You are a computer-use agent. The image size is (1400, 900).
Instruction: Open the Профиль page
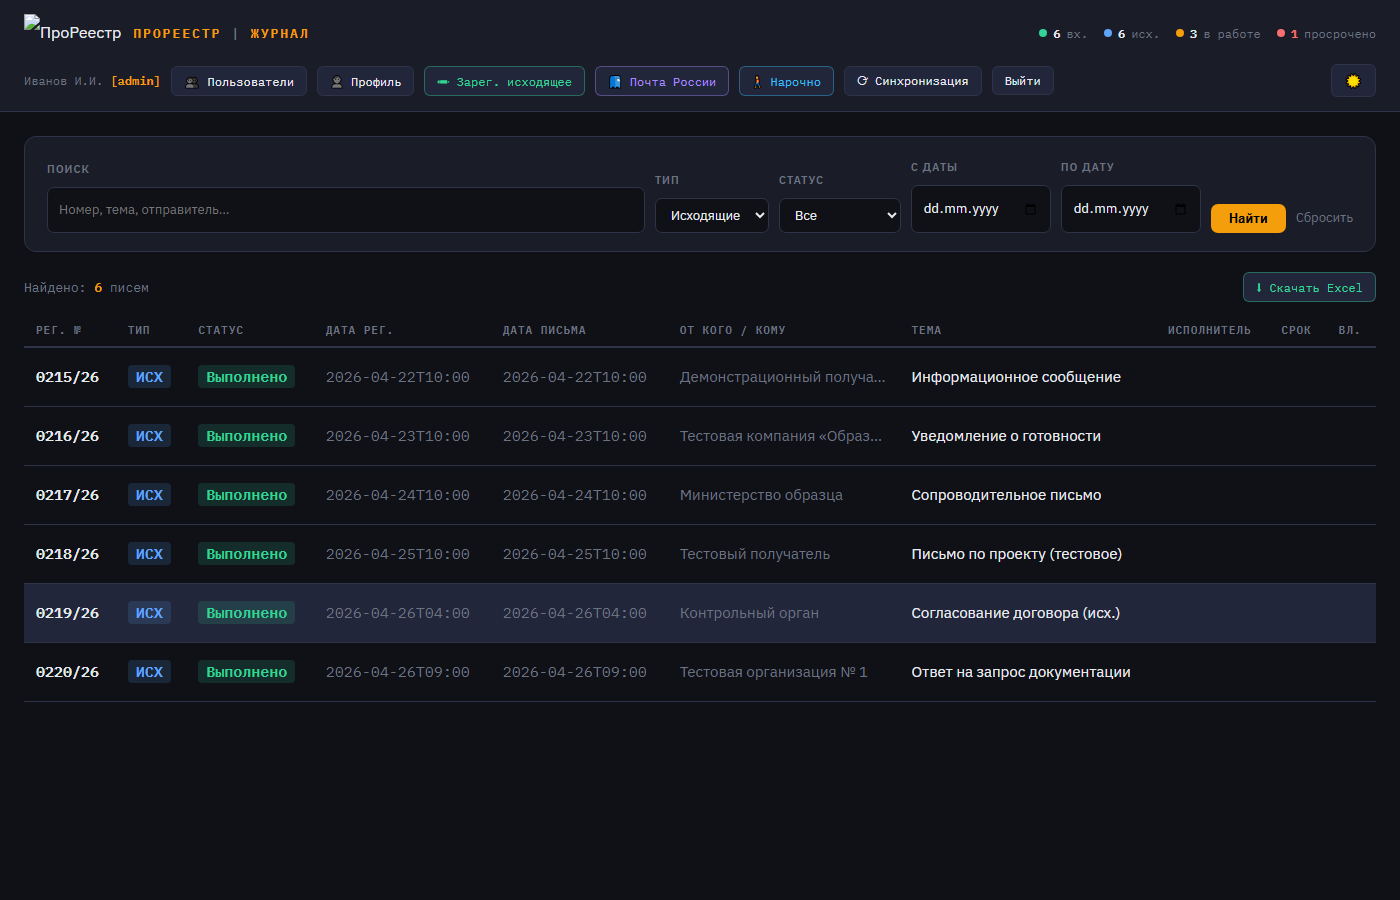(x=365, y=82)
